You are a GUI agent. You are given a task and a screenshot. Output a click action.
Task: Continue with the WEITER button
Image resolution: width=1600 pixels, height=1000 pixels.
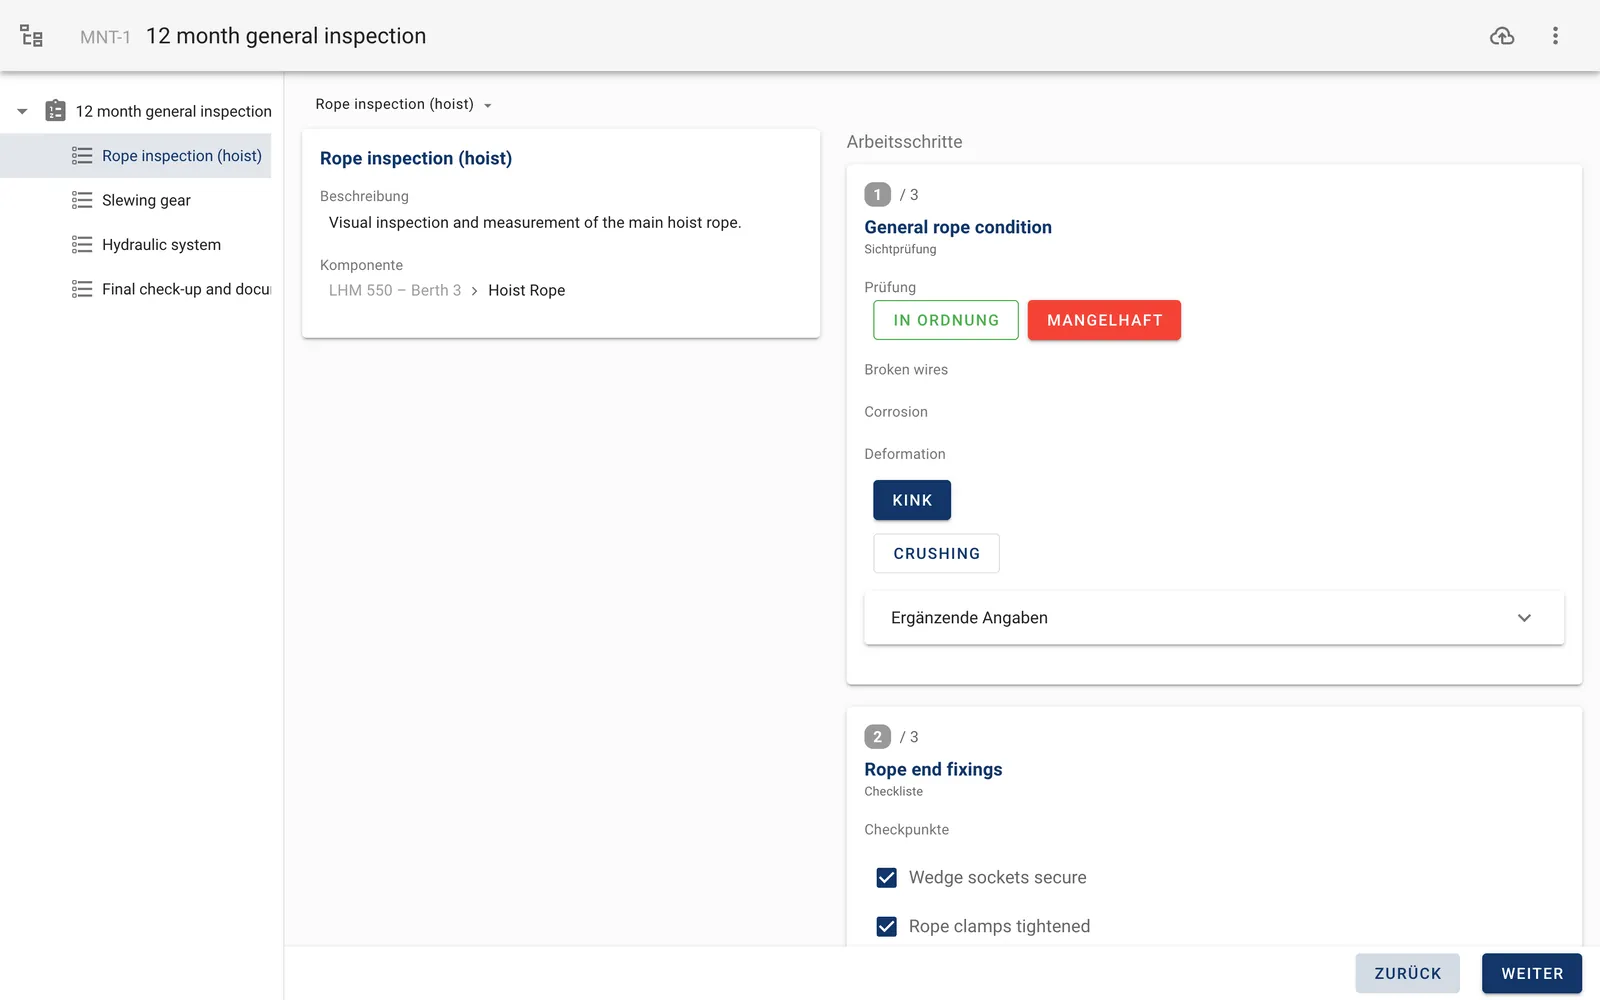(1532, 973)
